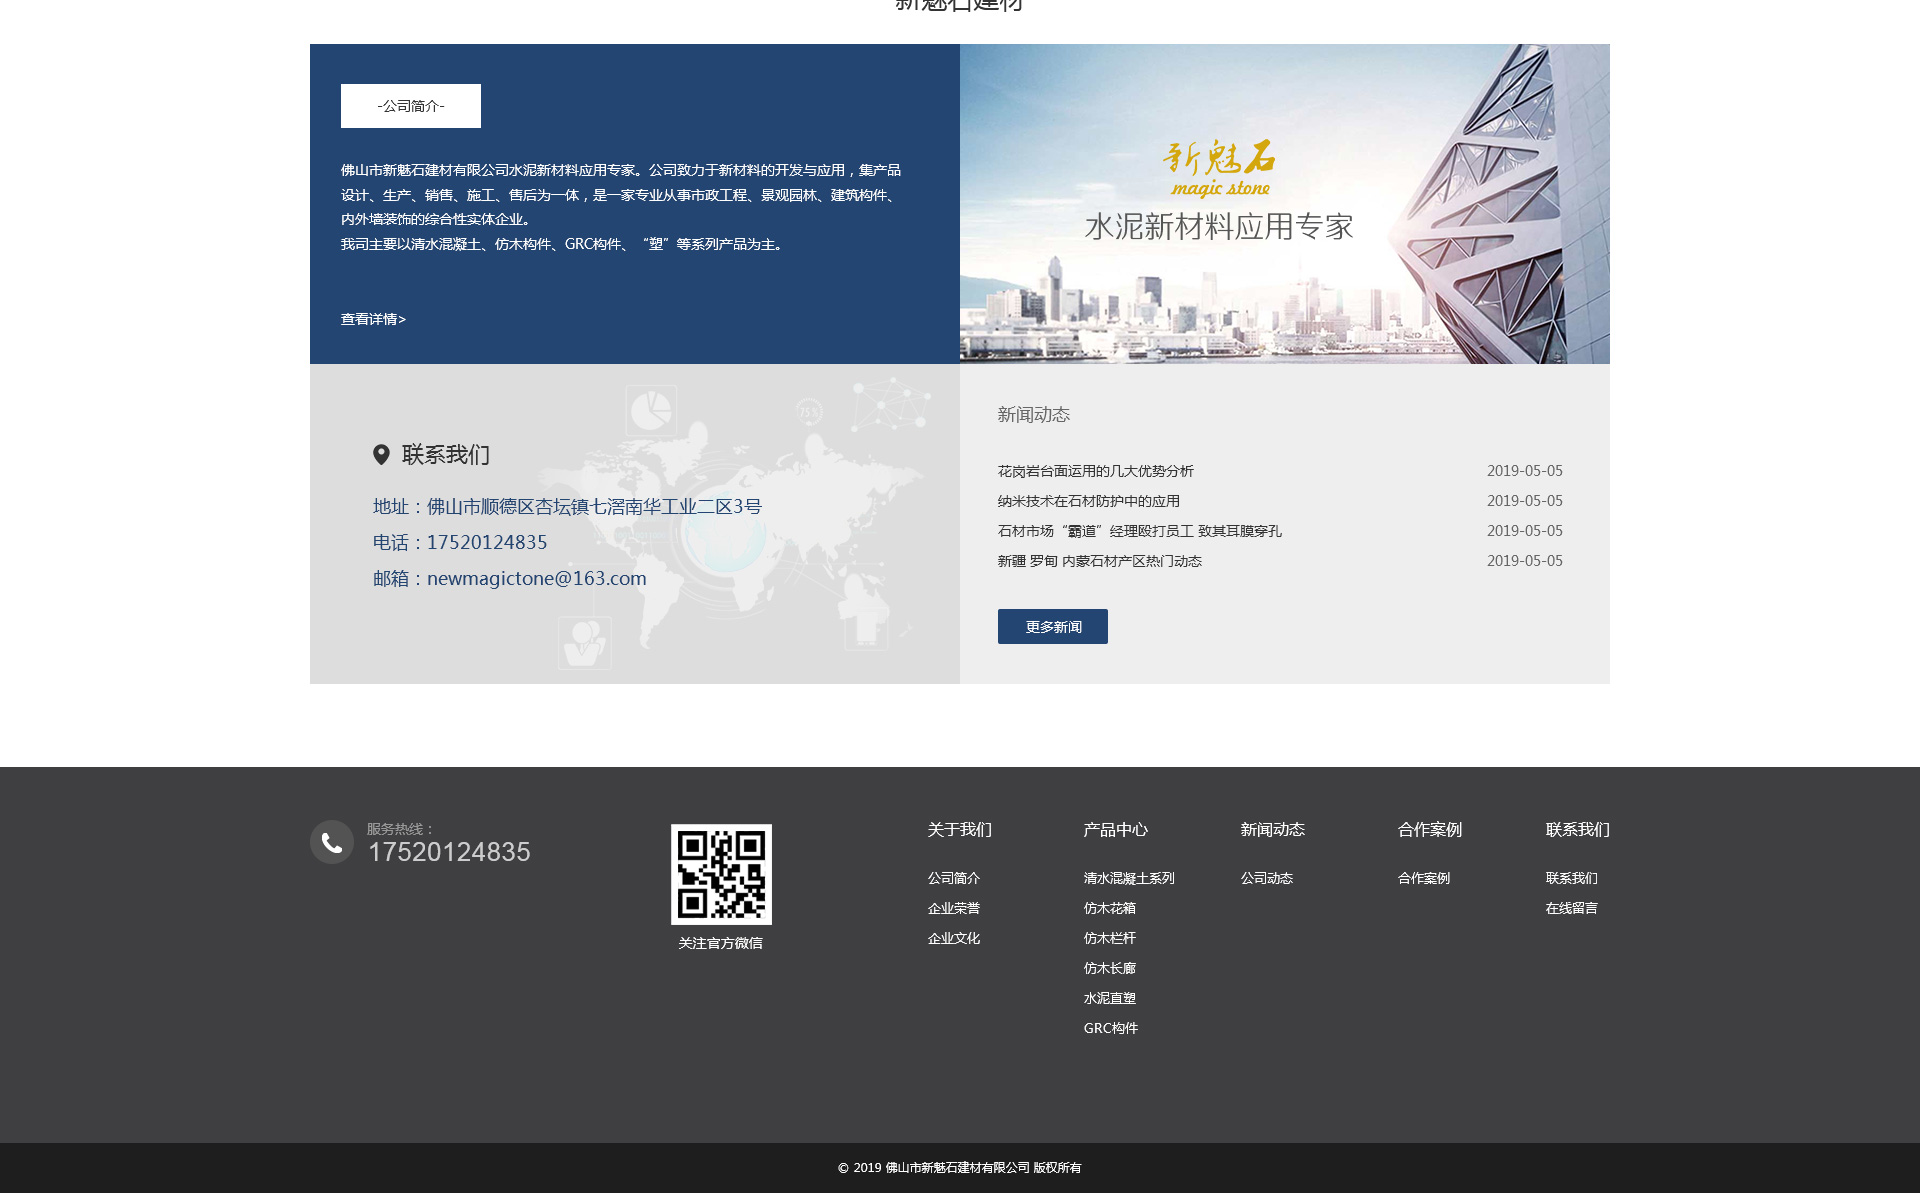Open news about 新疆 罗甸 内蒙石材产区
Viewport: 1920px width, 1193px height.
point(1099,561)
